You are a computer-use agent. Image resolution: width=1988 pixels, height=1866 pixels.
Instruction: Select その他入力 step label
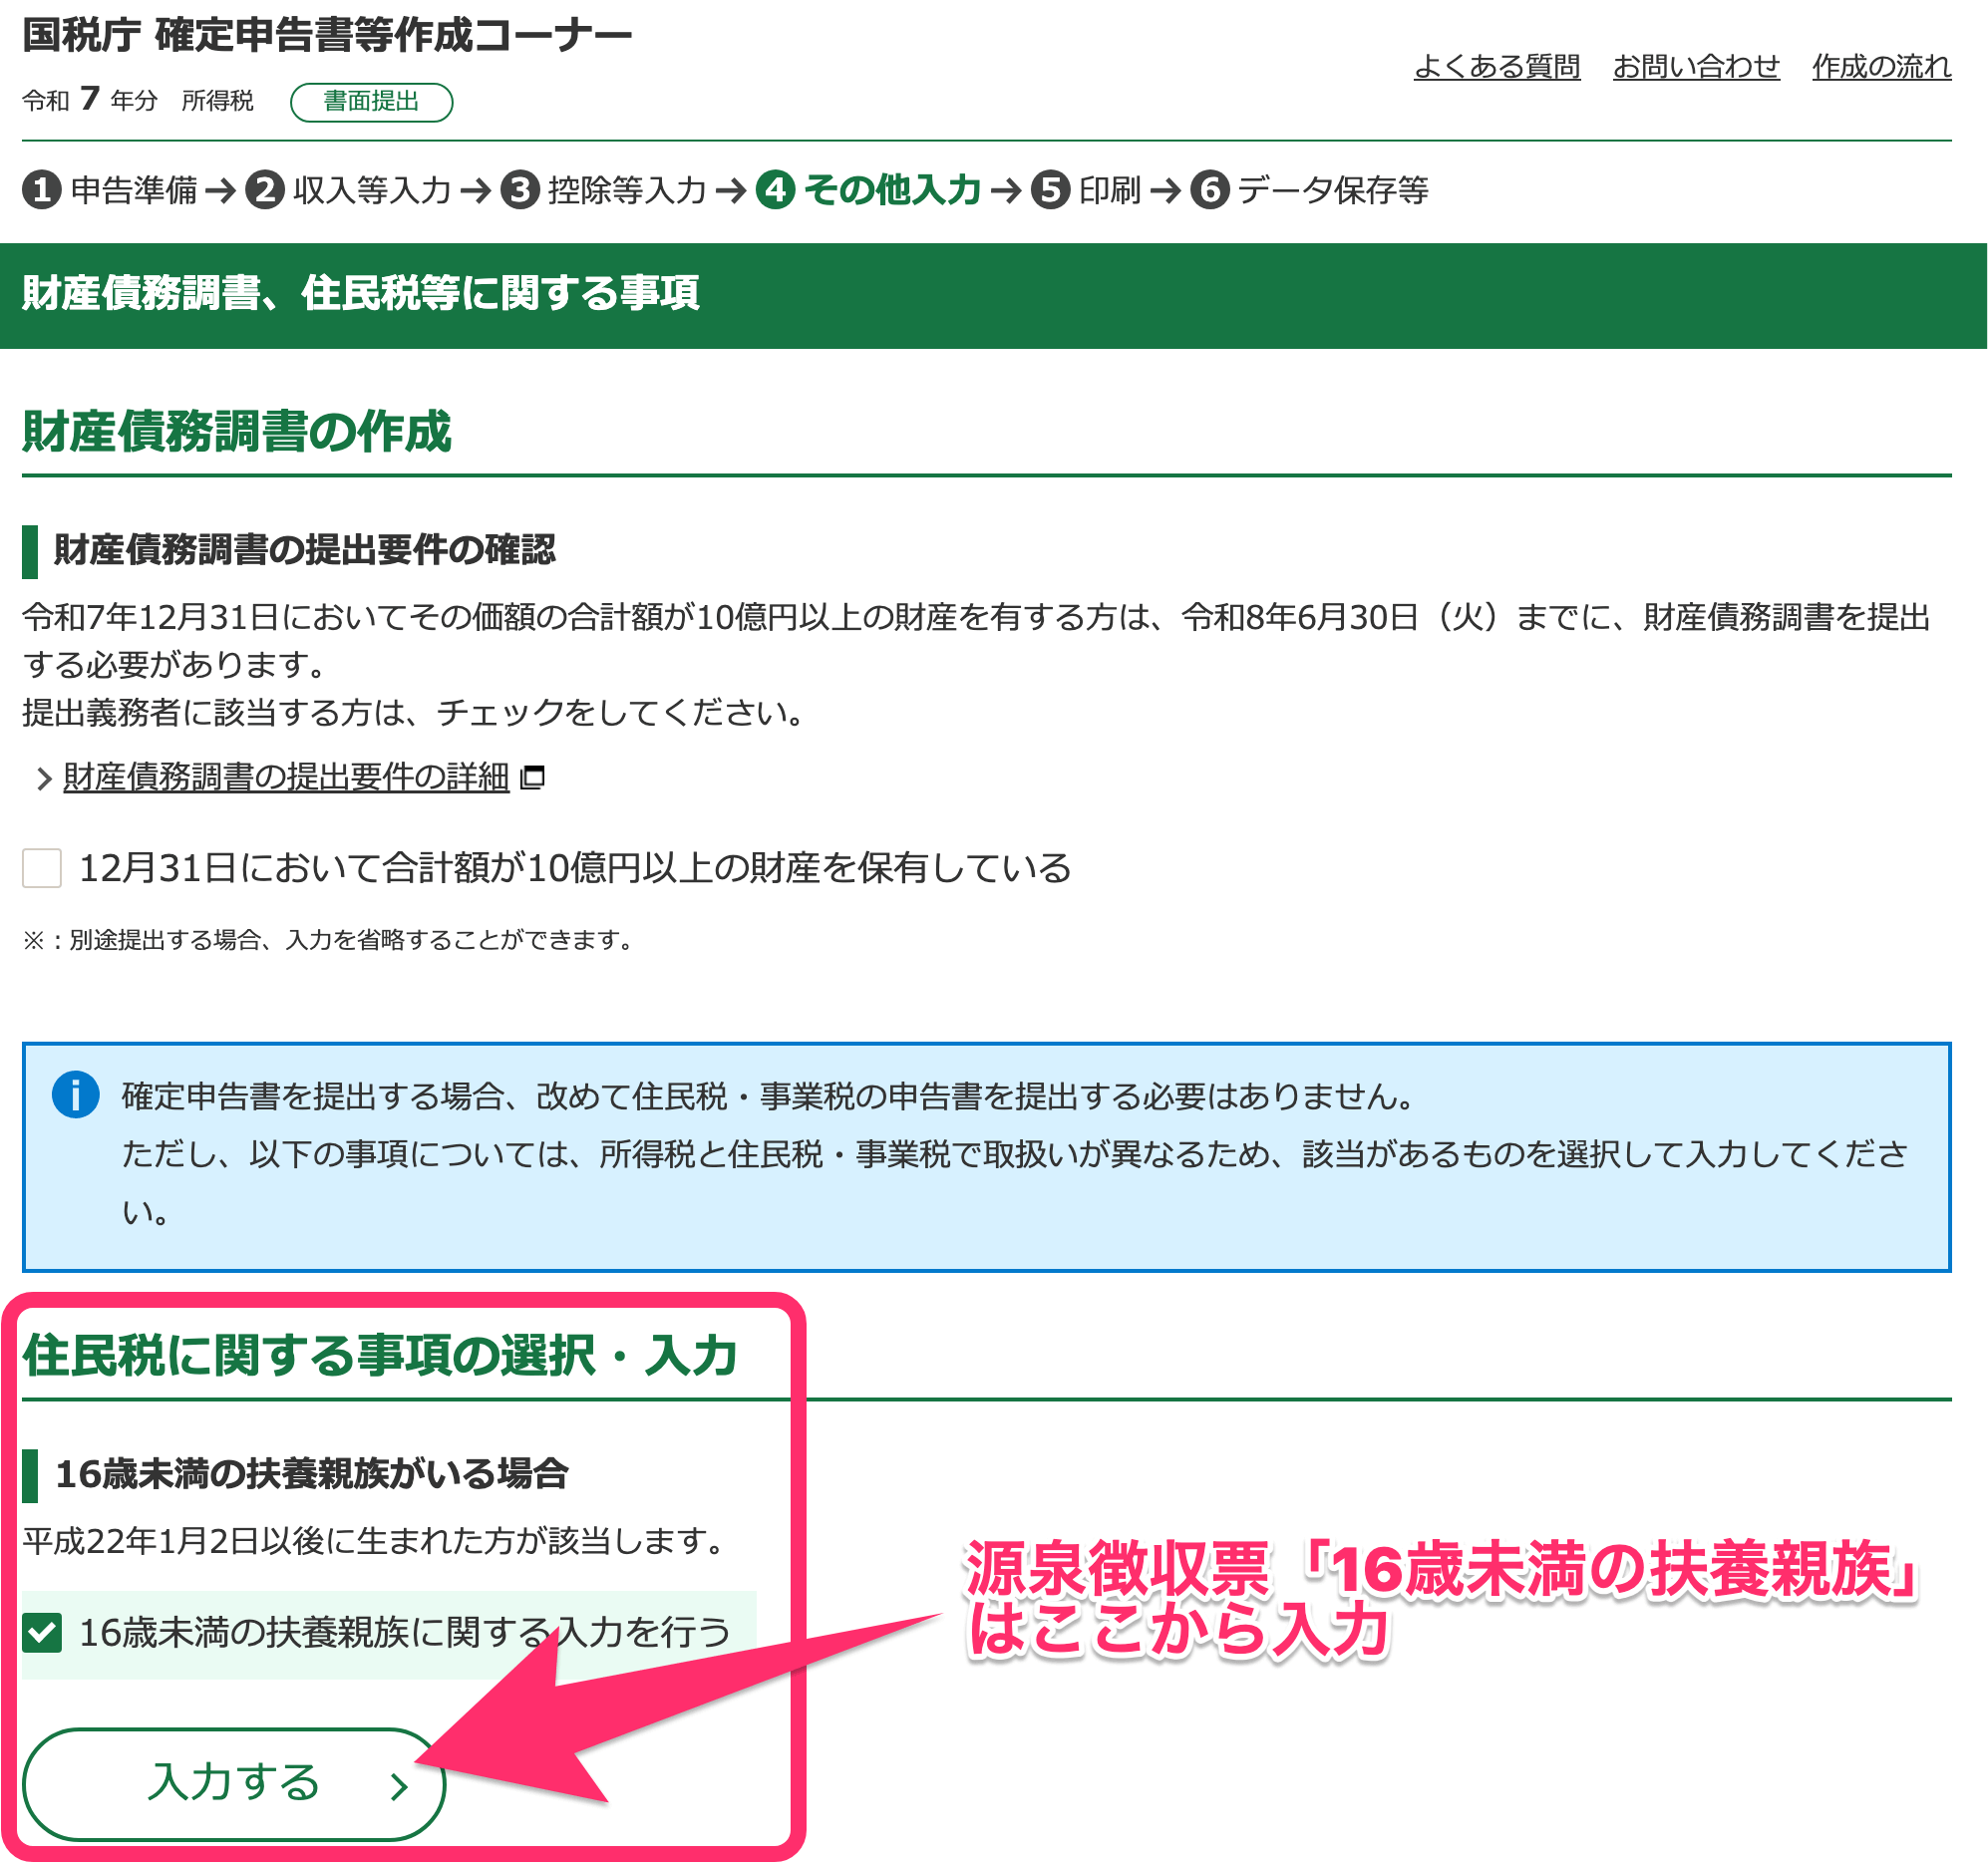tap(892, 190)
